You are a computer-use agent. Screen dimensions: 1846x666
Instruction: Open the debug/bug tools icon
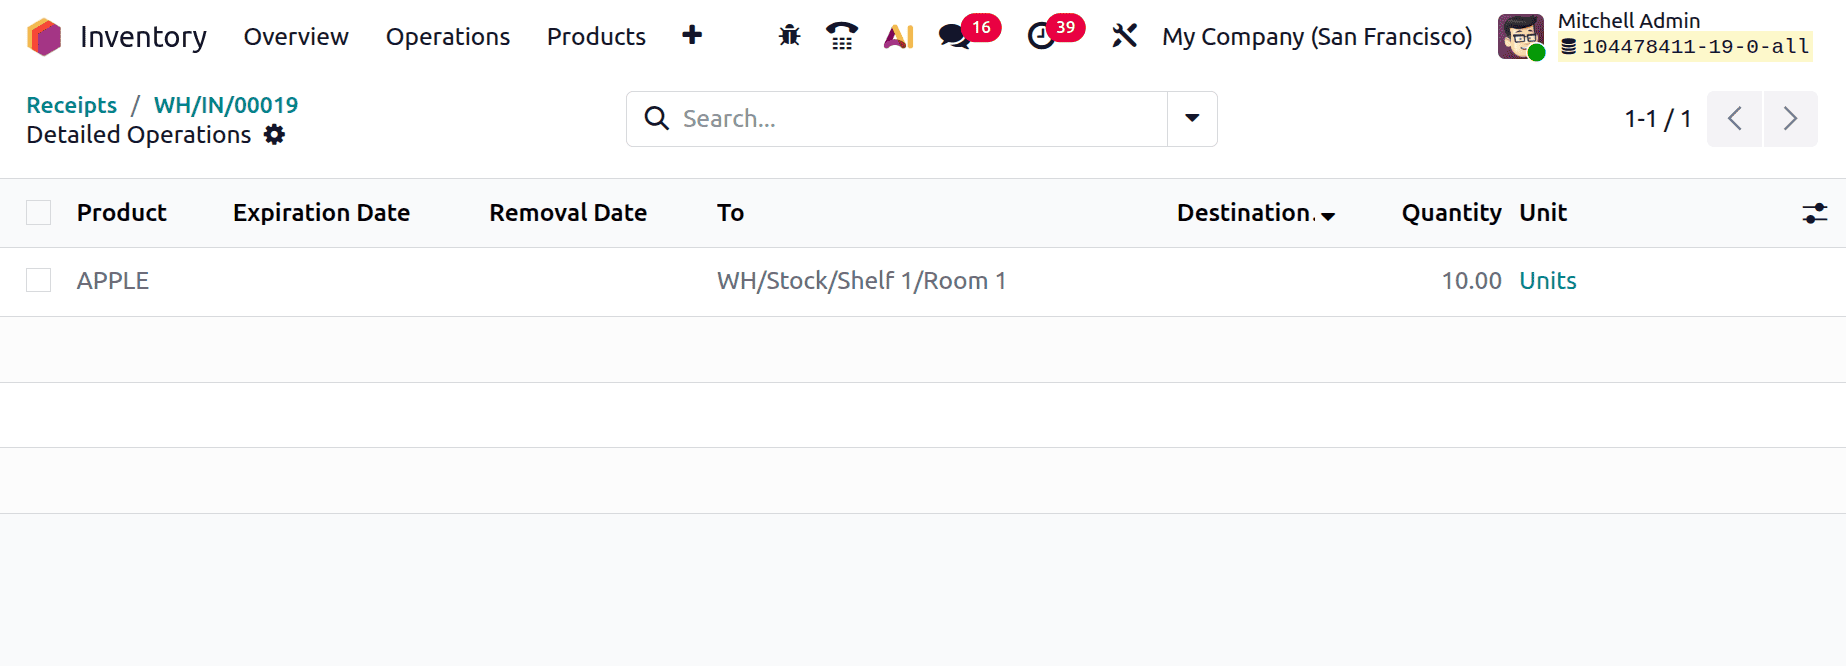(x=788, y=36)
